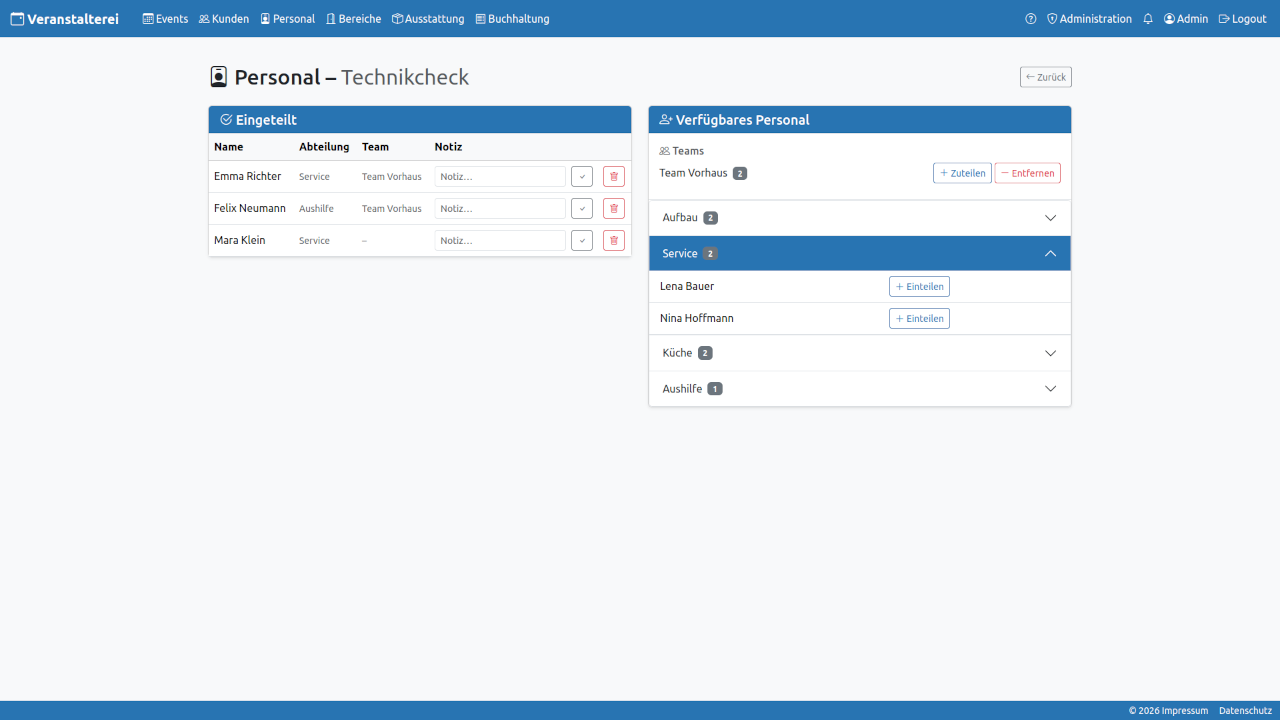Open the Bereiche menu

click(353, 19)
